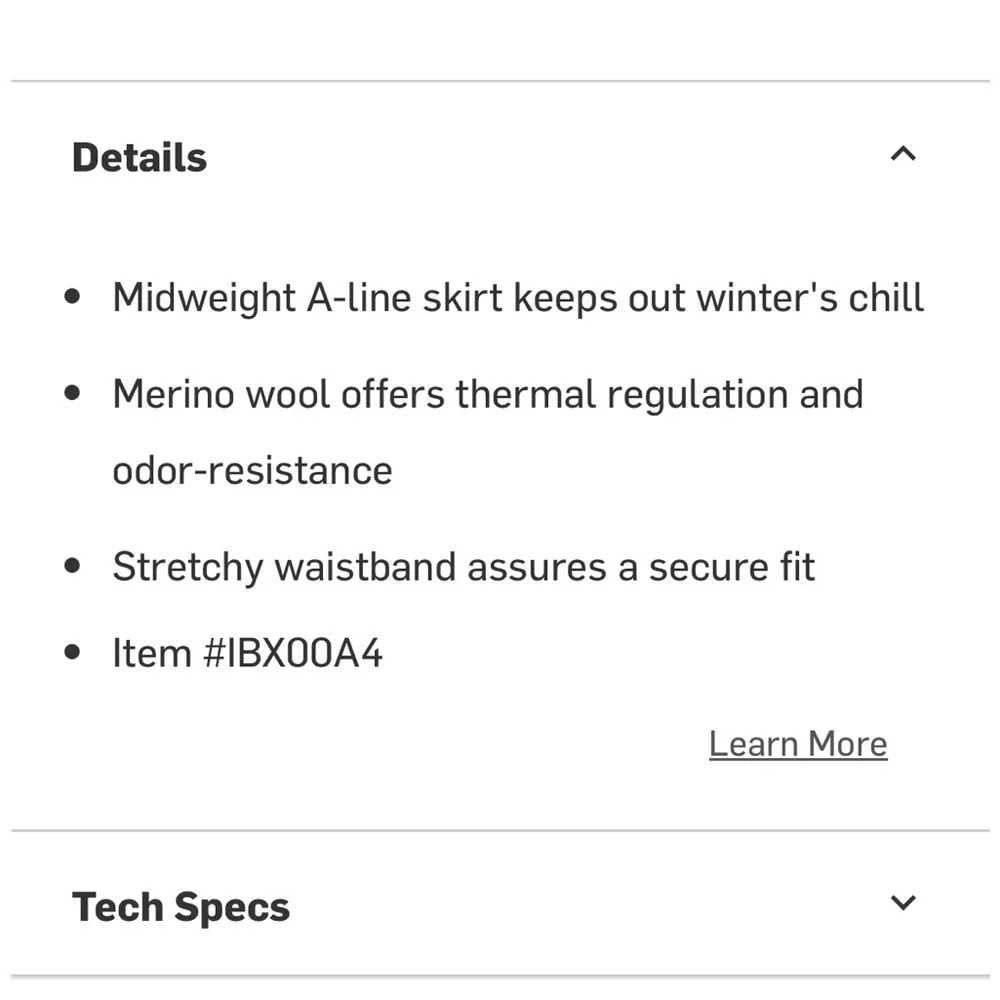The width and height of the screenshot is (1000, 1000).
Task: Click the bullet dot beside Midweight A-line skirt
Action: click(x=72, y=297)
